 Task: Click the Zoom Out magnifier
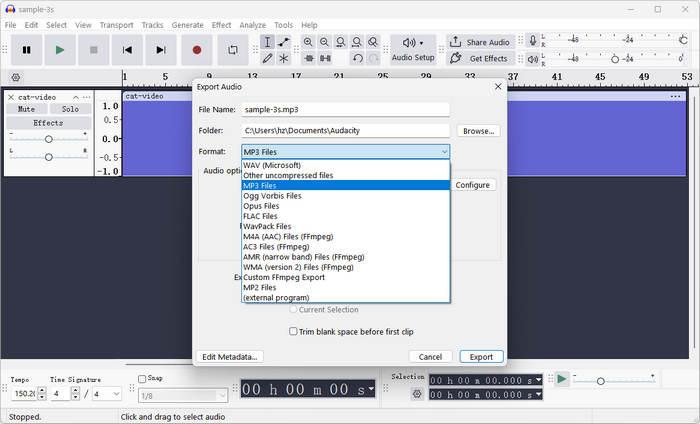point(324,42)
